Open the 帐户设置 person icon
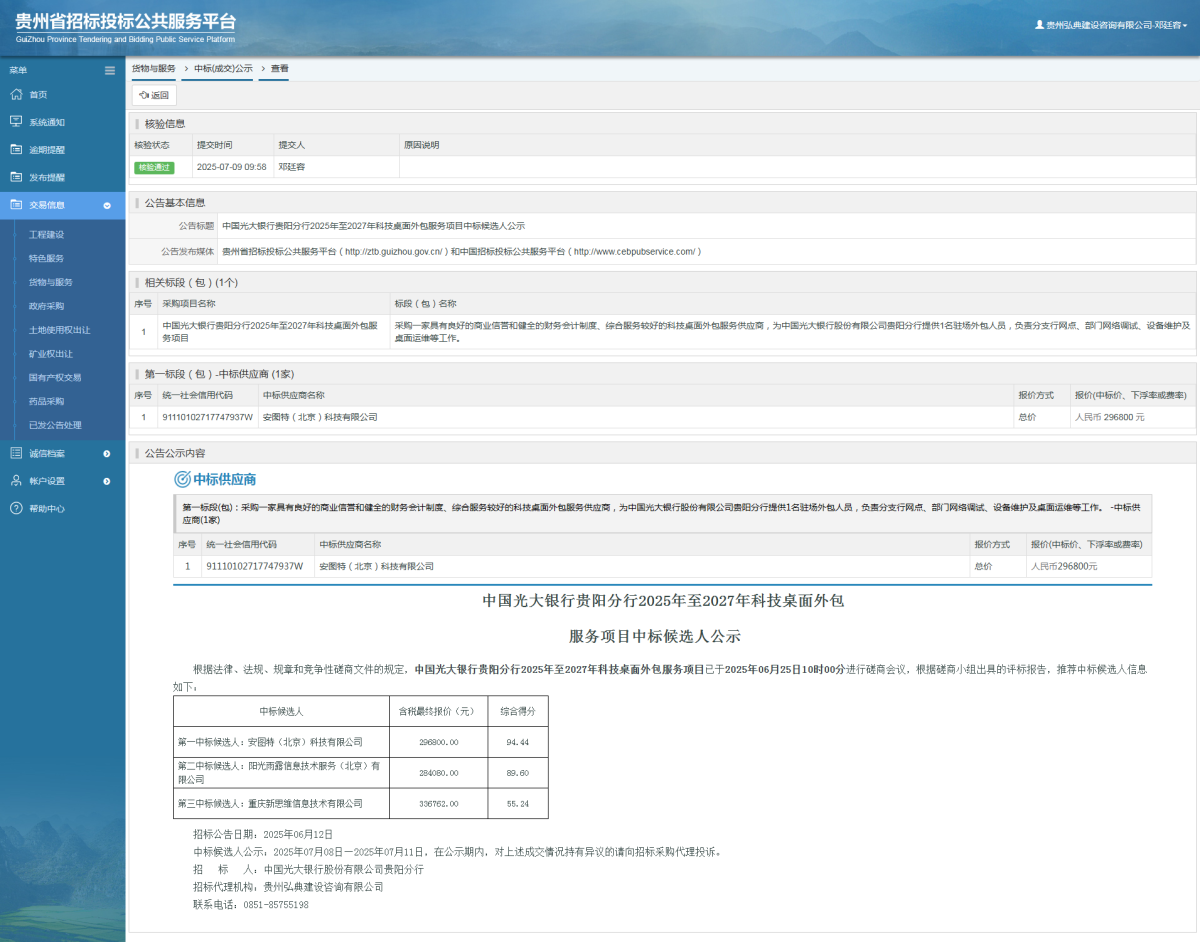This screenshot has height=942, width=1200. pyautogui.click(x=17, y=480)
